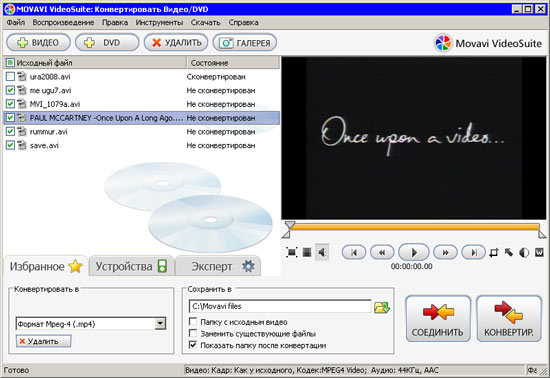
Task: Uncheck the rummur.avi file checkbox
Action: [11, 131]
